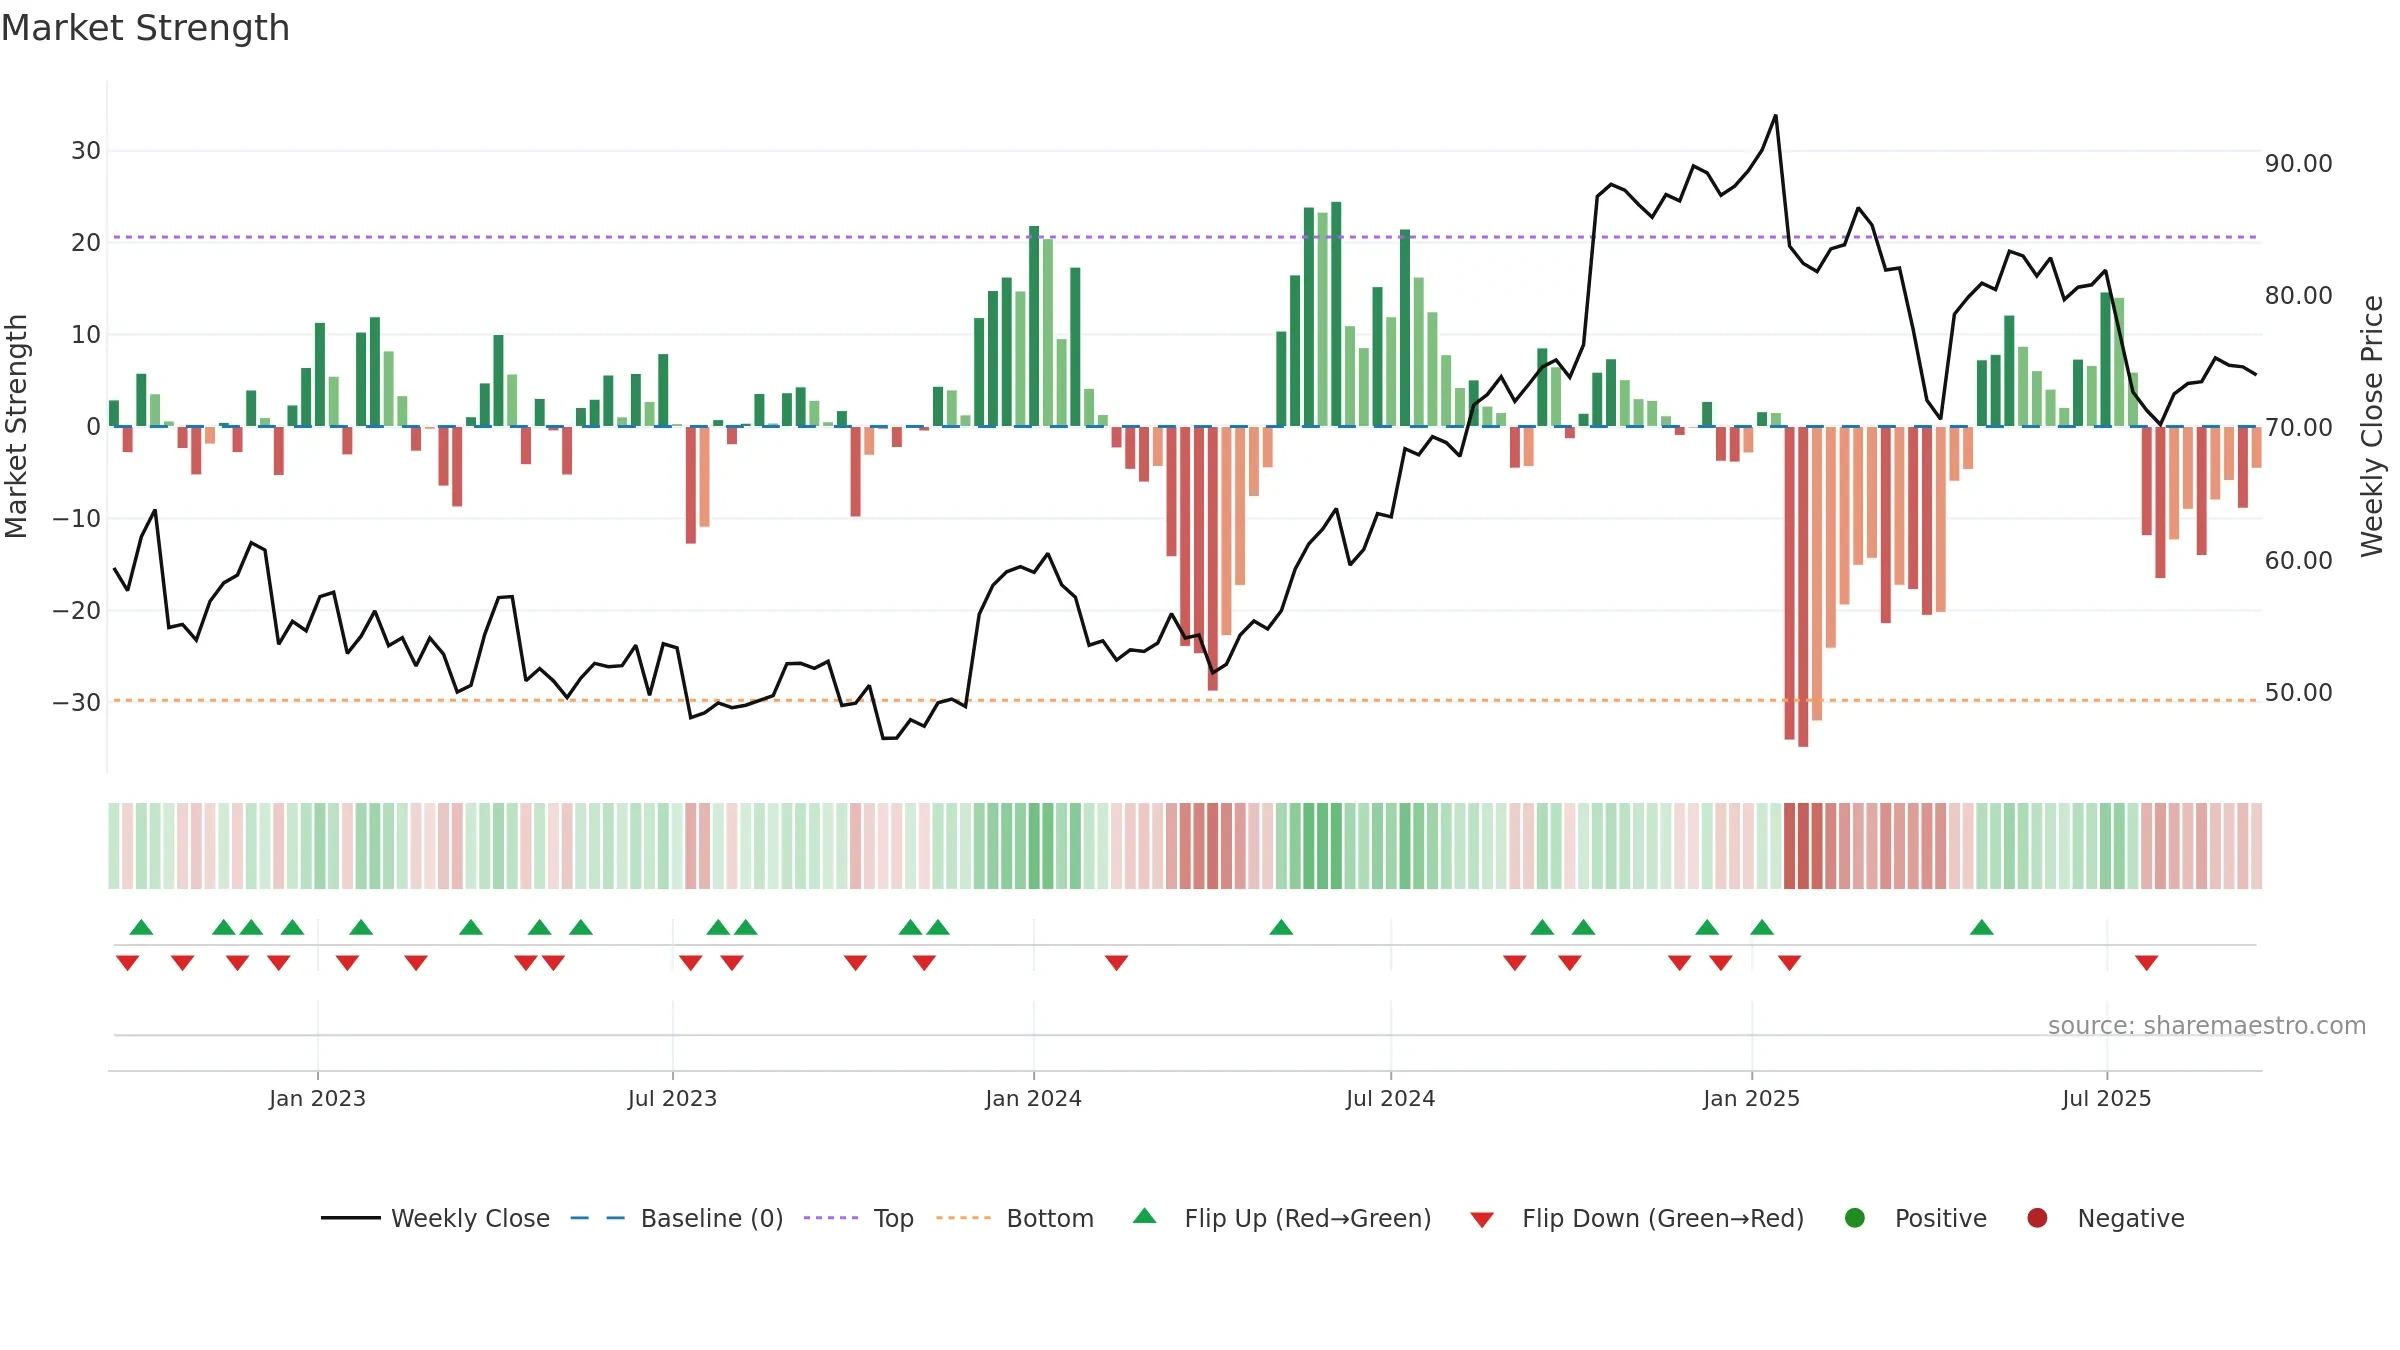Click the red Flip Down triangle in legend
Viewport: 2400px width, 1350px height.
(1482, 1220)
